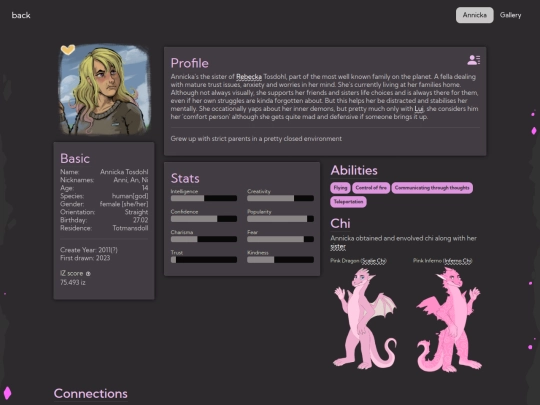Click the 'Create Year: 2011(?)' text
Viewport: 540px width, 405px height.
pos(89,250)
